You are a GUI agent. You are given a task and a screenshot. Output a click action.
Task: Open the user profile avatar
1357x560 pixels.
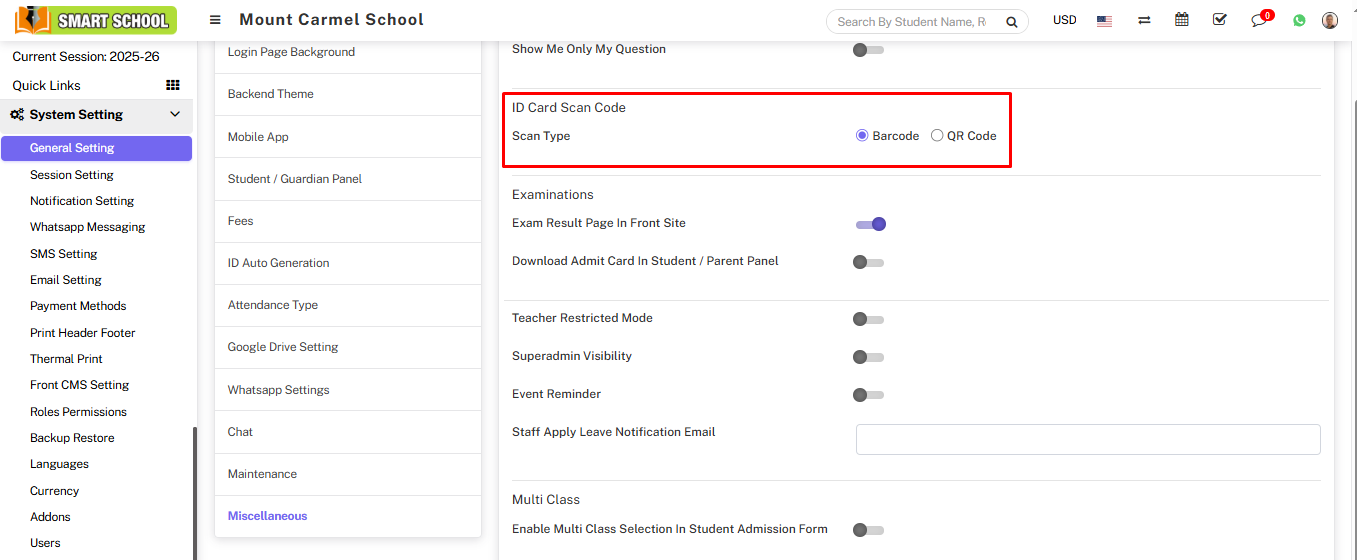[1329, 20]
